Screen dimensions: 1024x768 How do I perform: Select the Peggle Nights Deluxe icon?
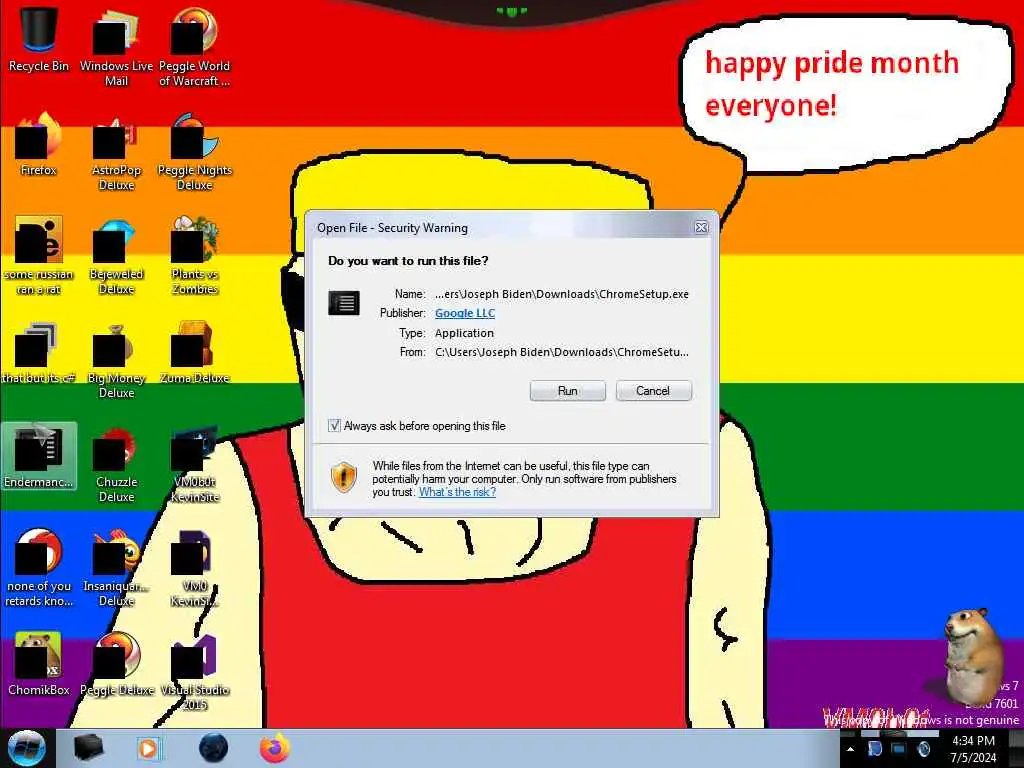(x=194, y=150)
